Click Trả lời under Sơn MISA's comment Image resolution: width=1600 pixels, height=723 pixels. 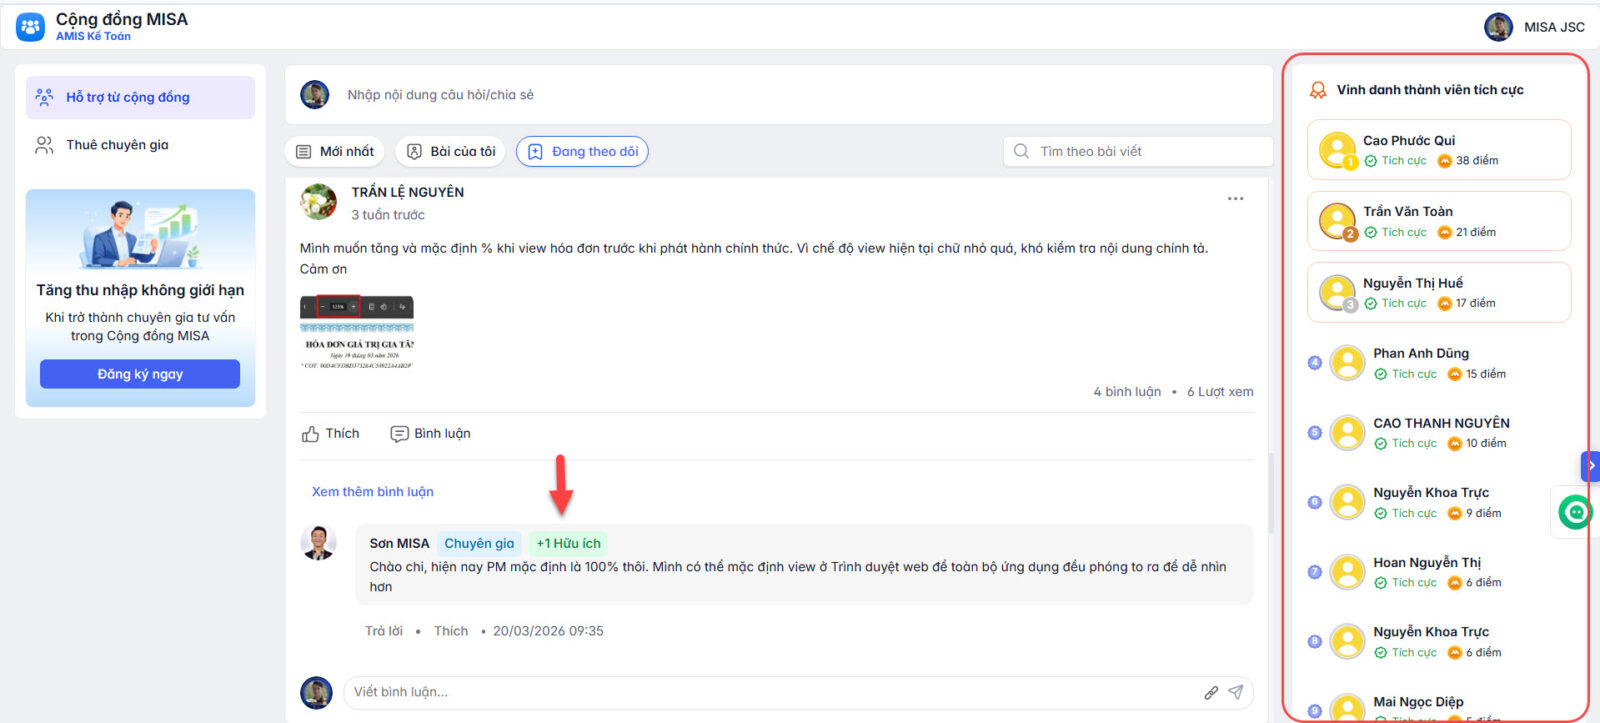click(x=383, y=631)
